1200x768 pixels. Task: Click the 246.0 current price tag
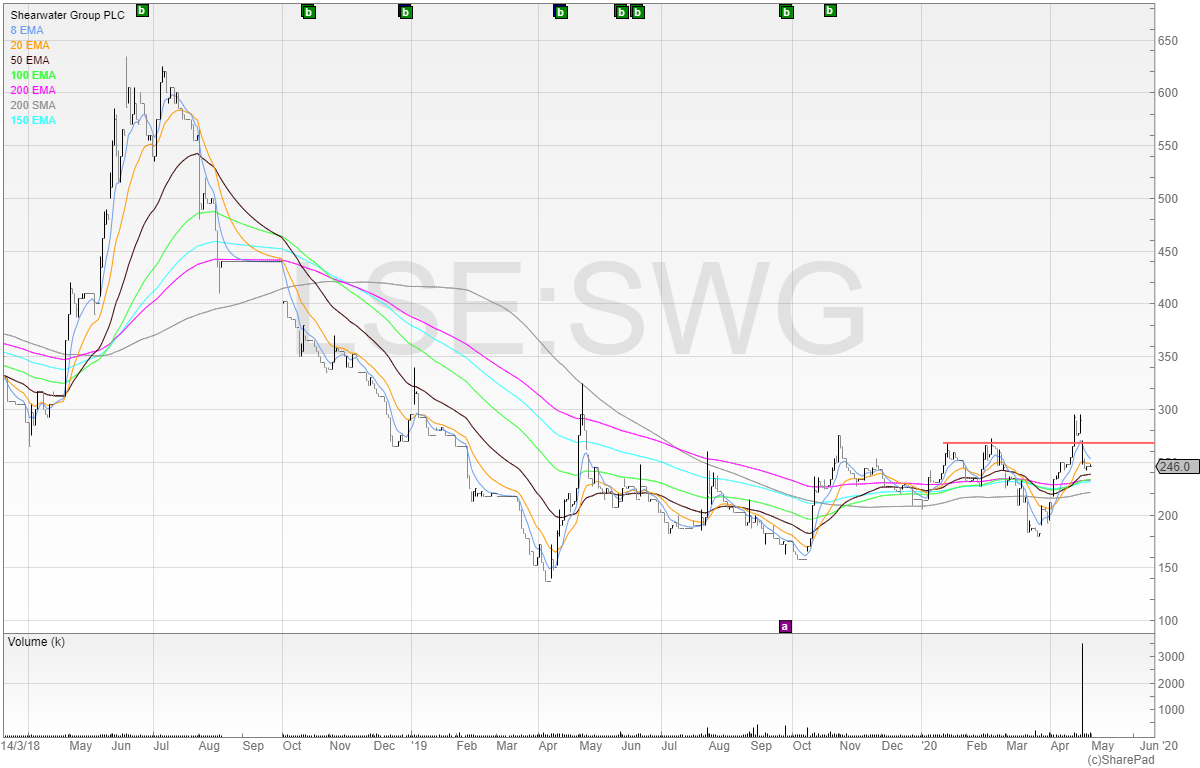1176,466
